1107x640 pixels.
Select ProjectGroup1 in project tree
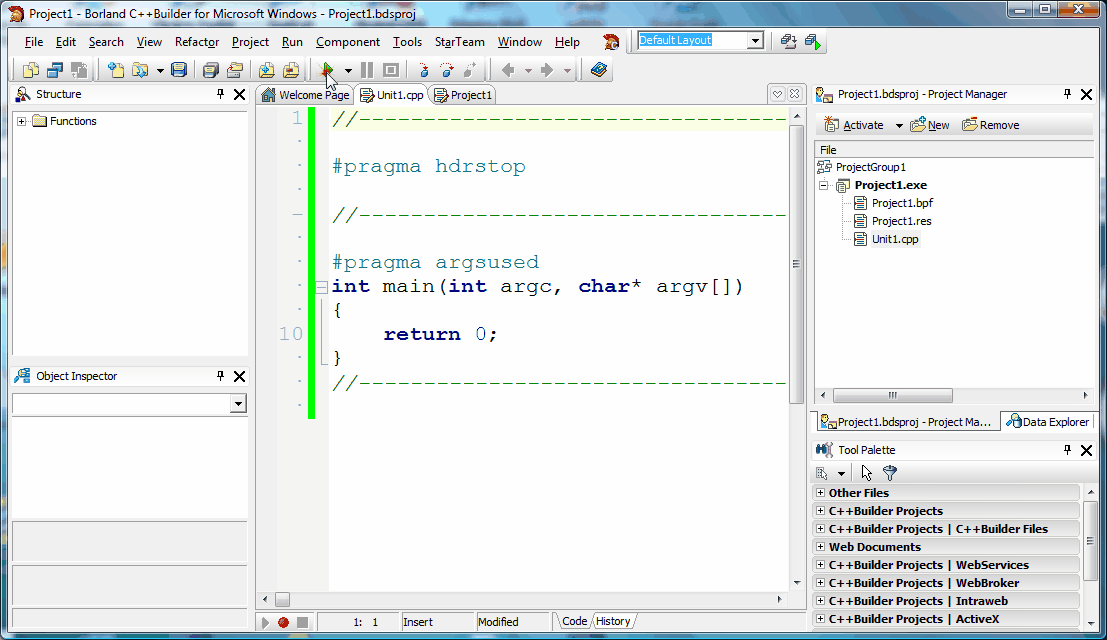[870, 167]
